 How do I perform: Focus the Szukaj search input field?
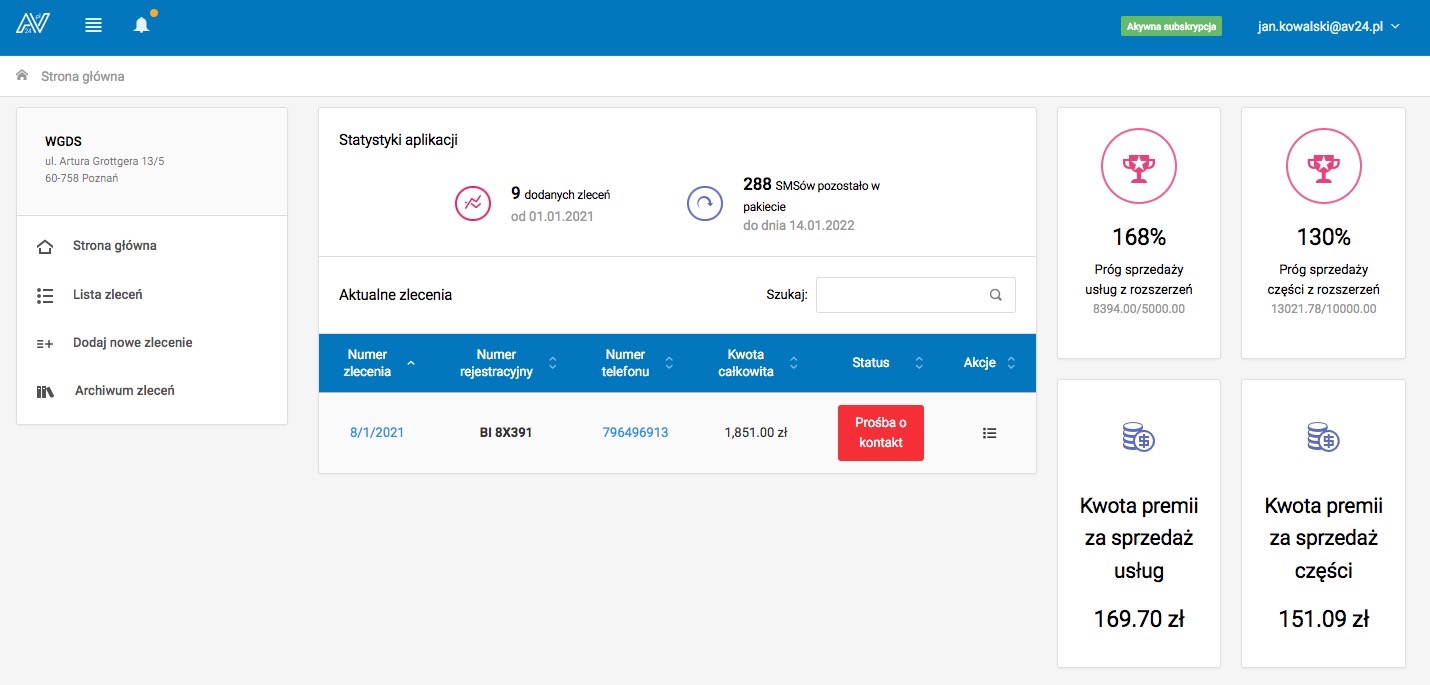click(900, 295)
